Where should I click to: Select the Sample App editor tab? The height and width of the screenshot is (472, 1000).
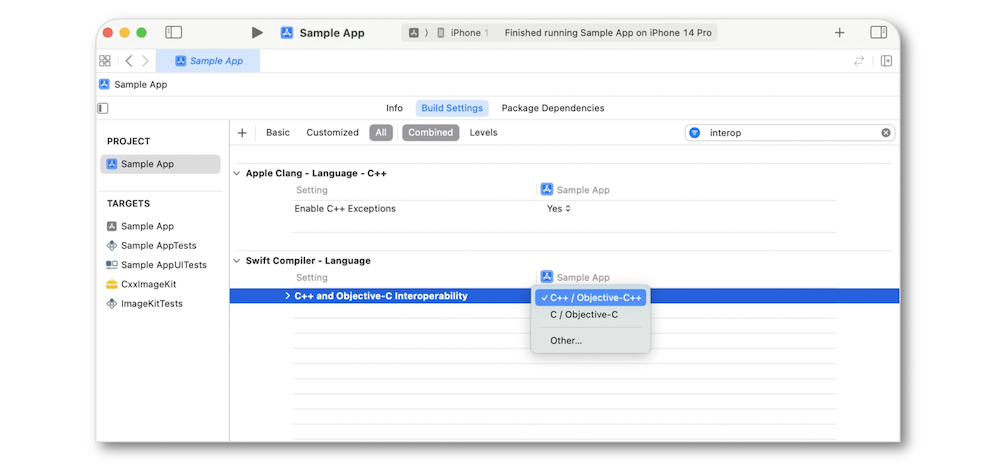(x=208, y=61)
